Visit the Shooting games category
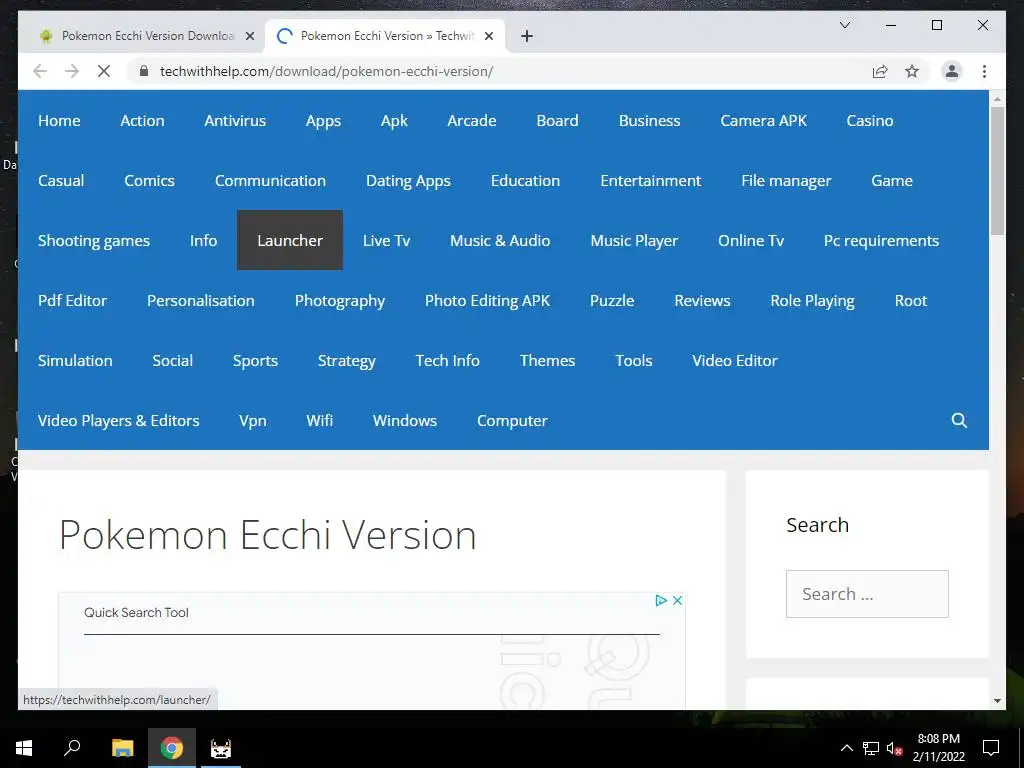Screen dimensions: 1024x768 [93, 240]
